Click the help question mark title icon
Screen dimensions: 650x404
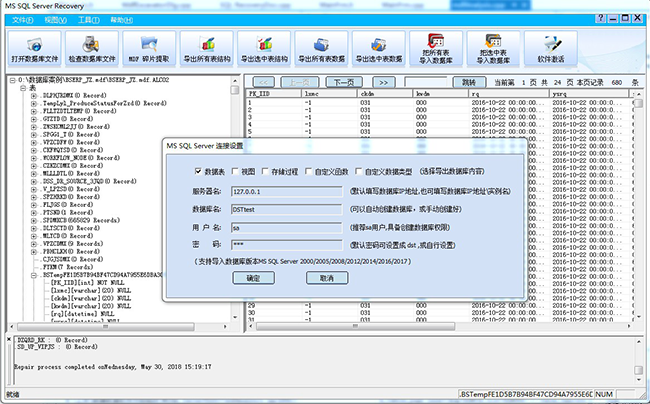point(600,19)
